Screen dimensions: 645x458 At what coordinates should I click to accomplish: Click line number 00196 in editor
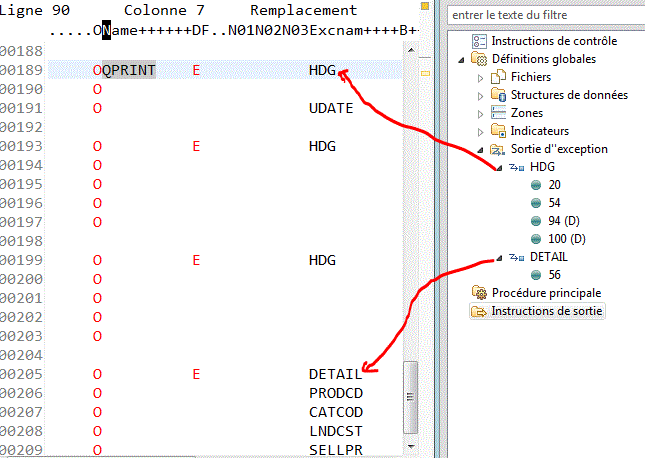[x=21, y=203]
